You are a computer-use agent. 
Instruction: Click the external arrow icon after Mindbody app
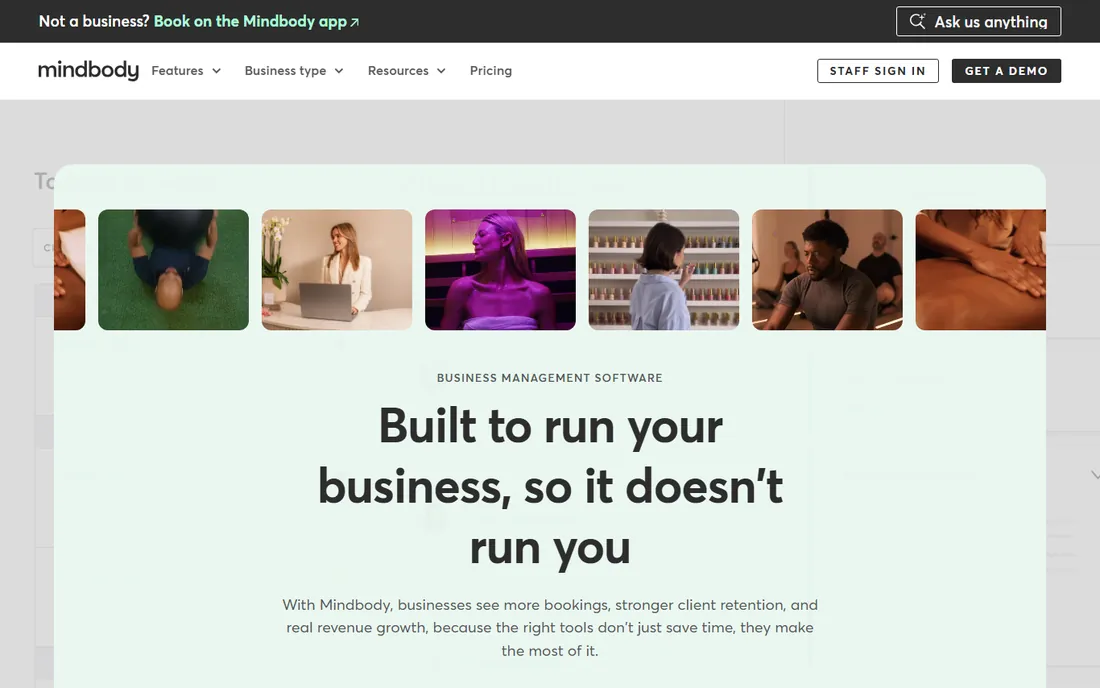[x=354, y=22]
